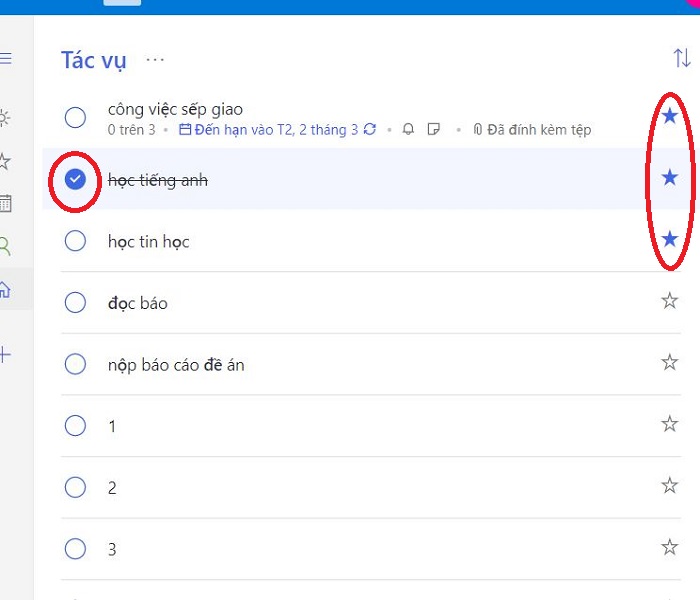Click the 'Tác vụ' list title
The height and width of the screenshot is (600, 700).
coord(94,61)
